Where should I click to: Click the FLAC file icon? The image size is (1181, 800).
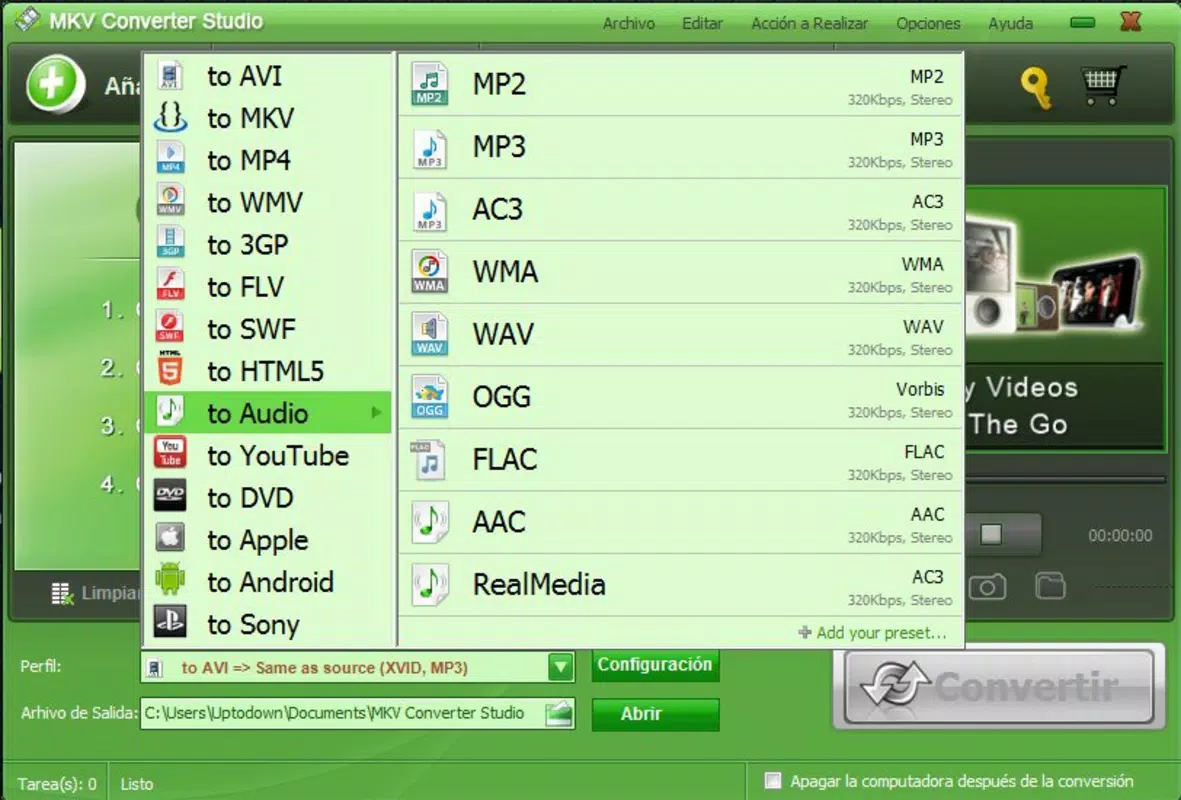[x=429, y=460]
